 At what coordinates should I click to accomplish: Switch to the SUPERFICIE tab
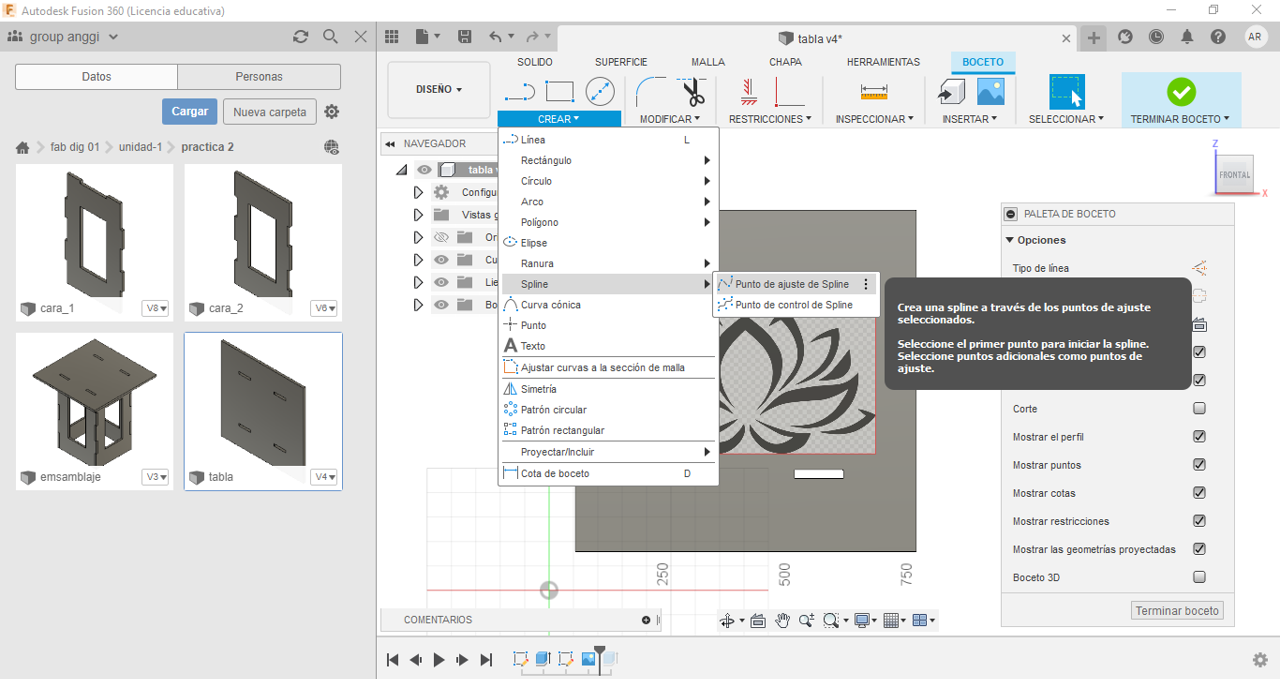click(621, 62)
